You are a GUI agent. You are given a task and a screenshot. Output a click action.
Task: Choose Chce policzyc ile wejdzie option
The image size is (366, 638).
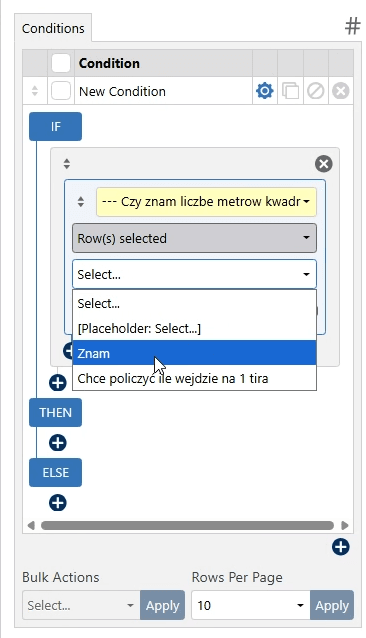[x=194, y=378]
